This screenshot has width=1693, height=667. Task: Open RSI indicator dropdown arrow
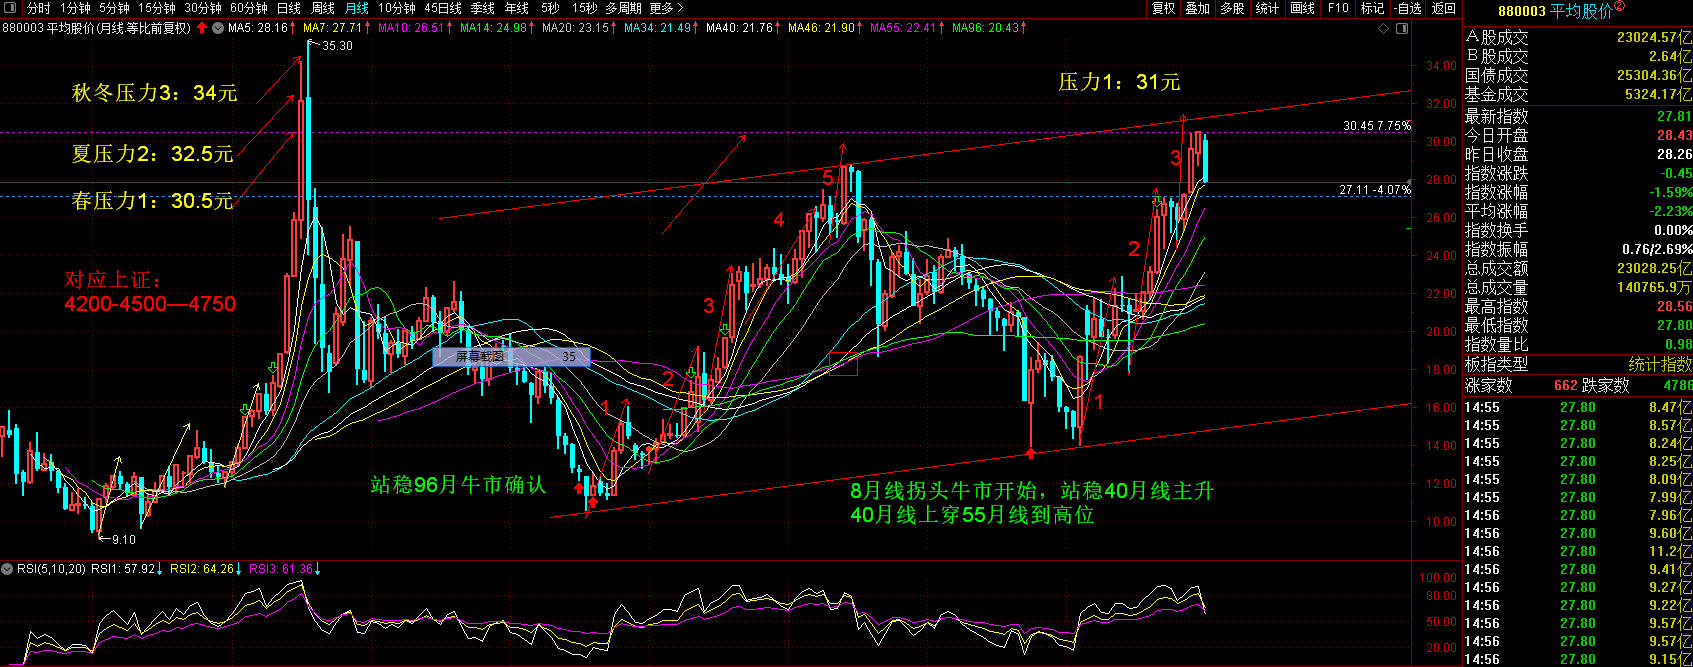pyautogui.click(x=7, y=569)
